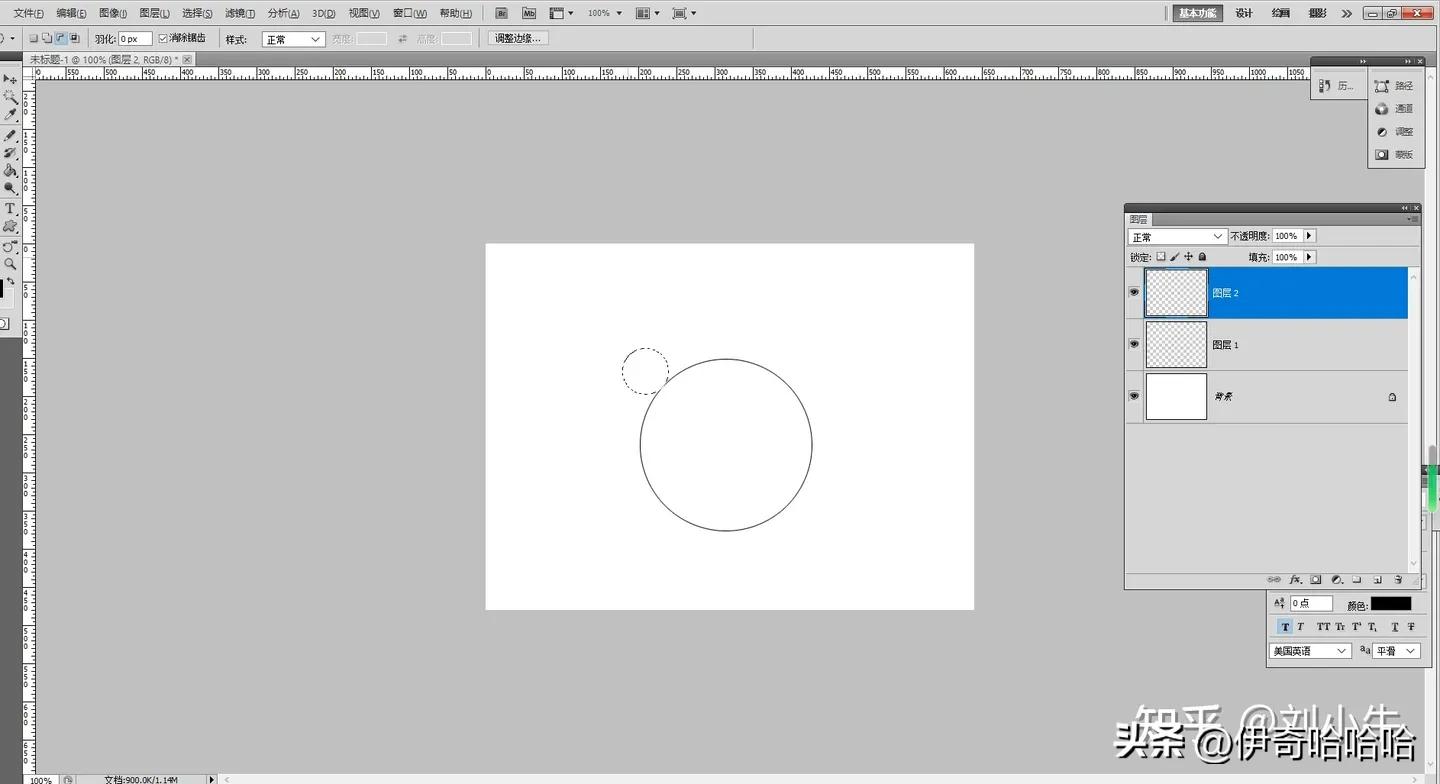Select the Type (T) tool
The image size is (1440, 784).
pos(10,209)
